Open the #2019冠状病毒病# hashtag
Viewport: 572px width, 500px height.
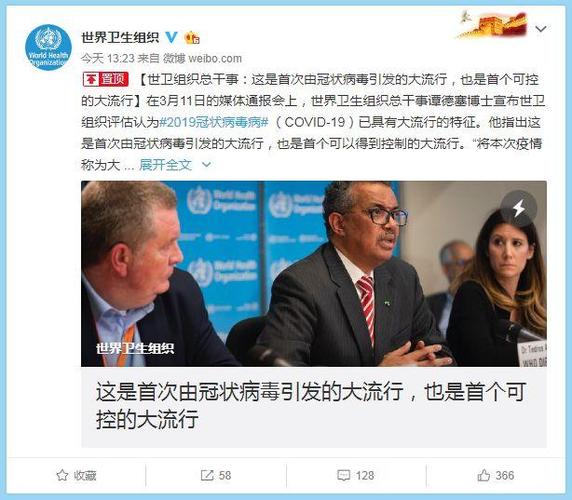point(214,122)
